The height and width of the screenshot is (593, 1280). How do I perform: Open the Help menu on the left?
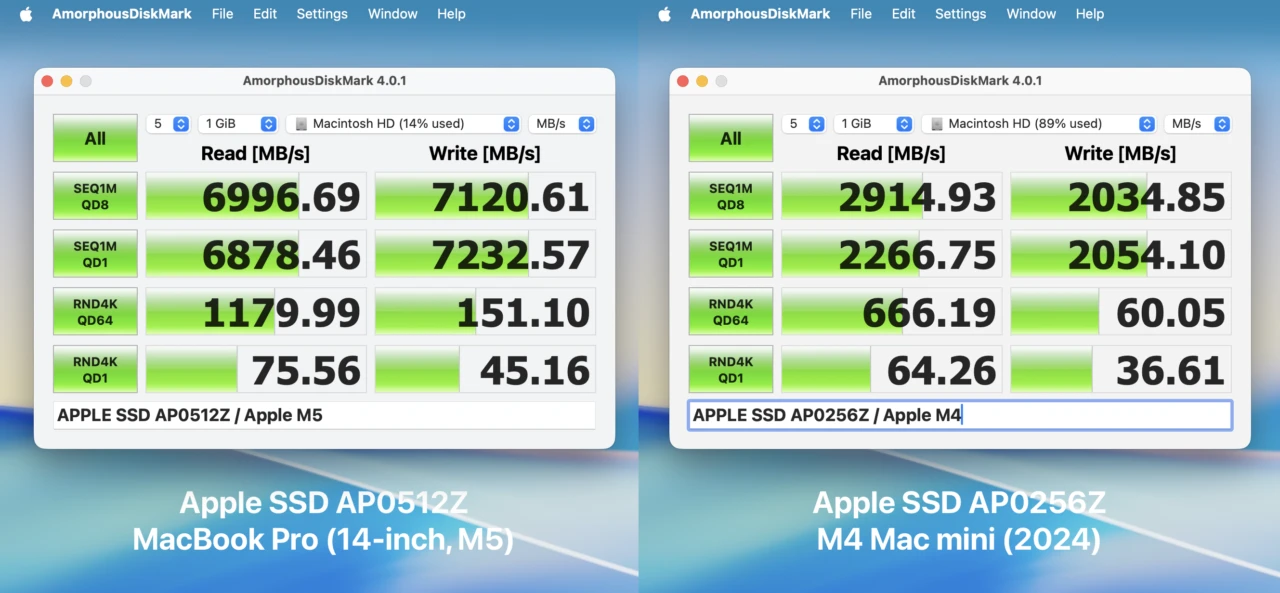tap(451, 13)
